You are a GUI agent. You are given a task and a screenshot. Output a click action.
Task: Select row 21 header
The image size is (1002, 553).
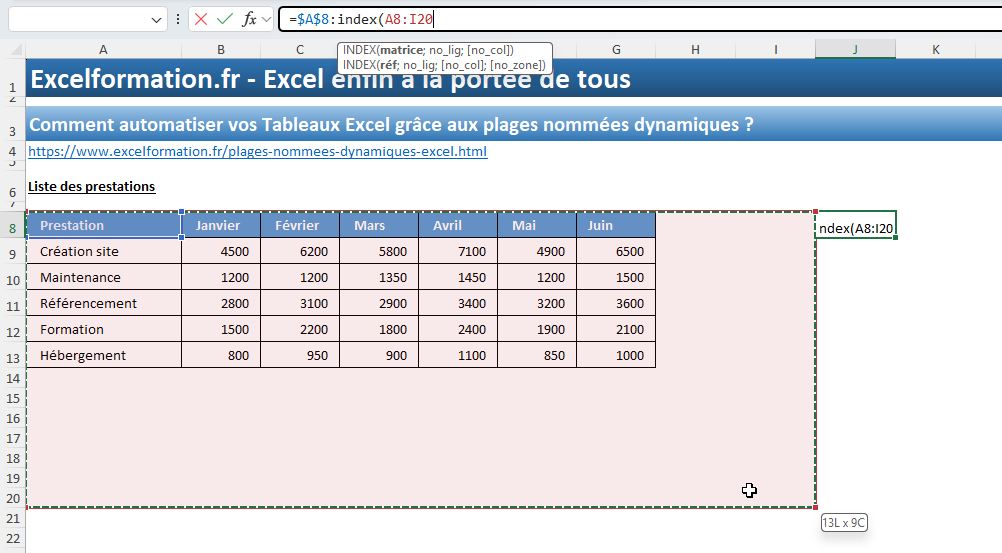tap(13, 518)
